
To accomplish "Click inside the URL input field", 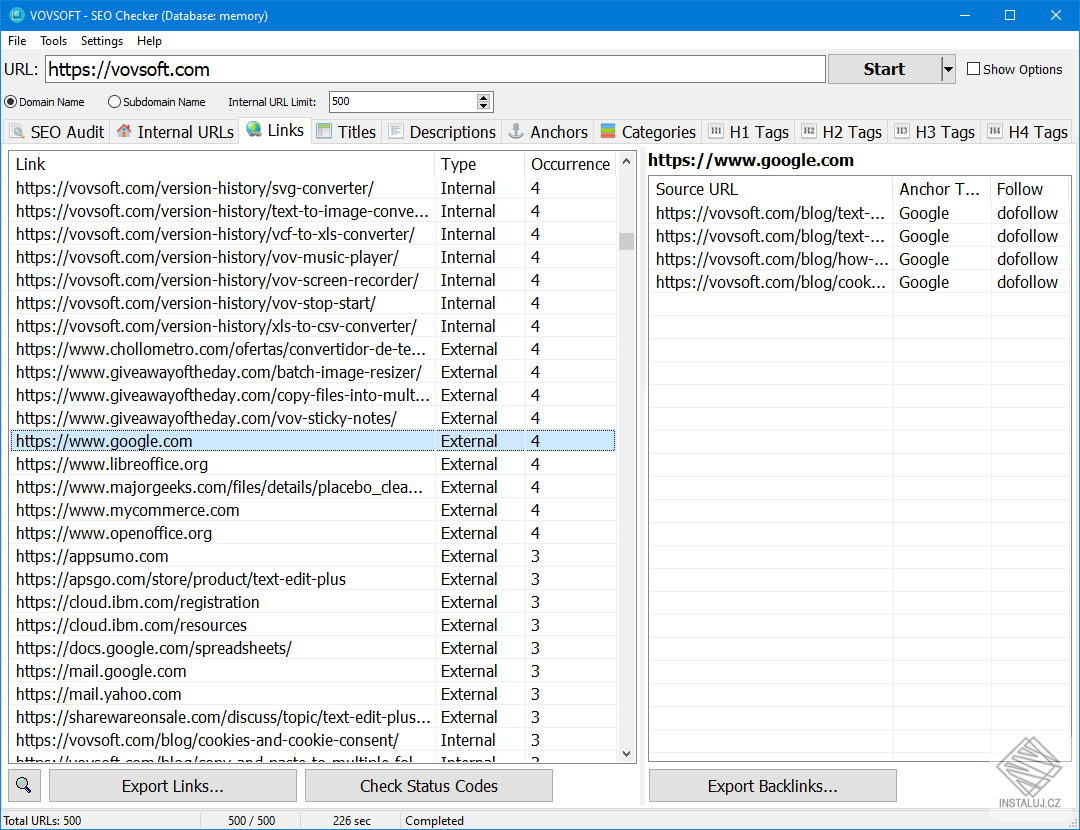I will 400,69.
